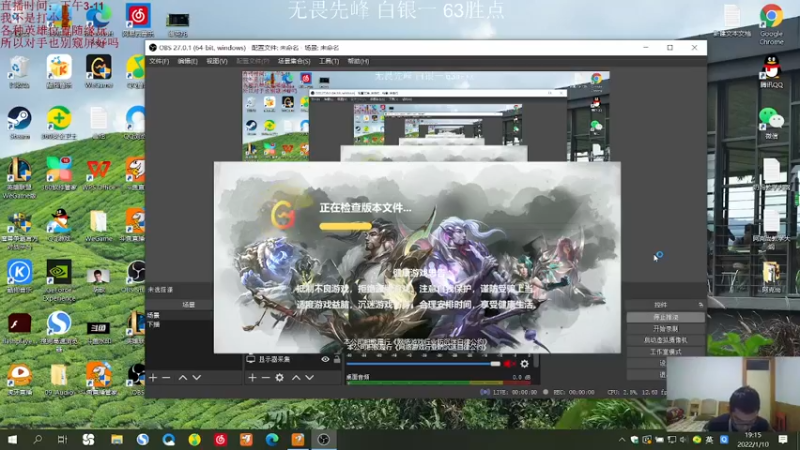Add a new scene with the plus button

pos(153,378)
